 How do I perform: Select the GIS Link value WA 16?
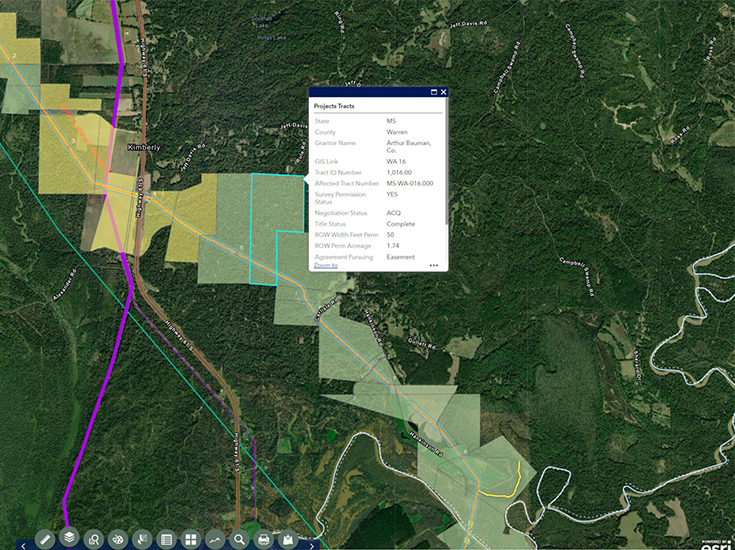[396, 161]
